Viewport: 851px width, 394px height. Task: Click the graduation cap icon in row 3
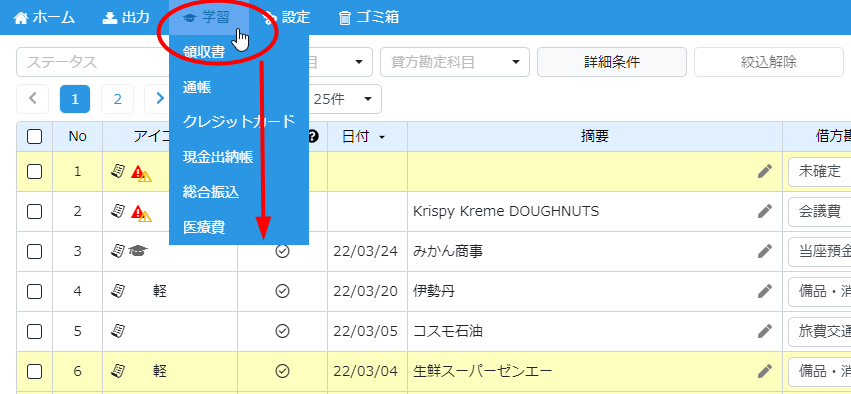pos(138,251)
